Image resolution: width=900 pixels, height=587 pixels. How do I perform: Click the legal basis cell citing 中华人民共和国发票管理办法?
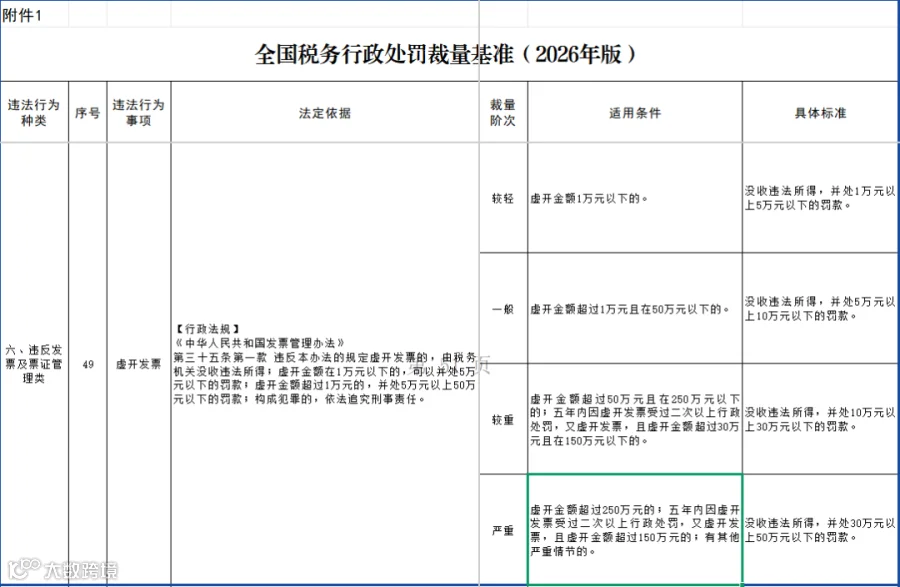click(x=325, y=364)
